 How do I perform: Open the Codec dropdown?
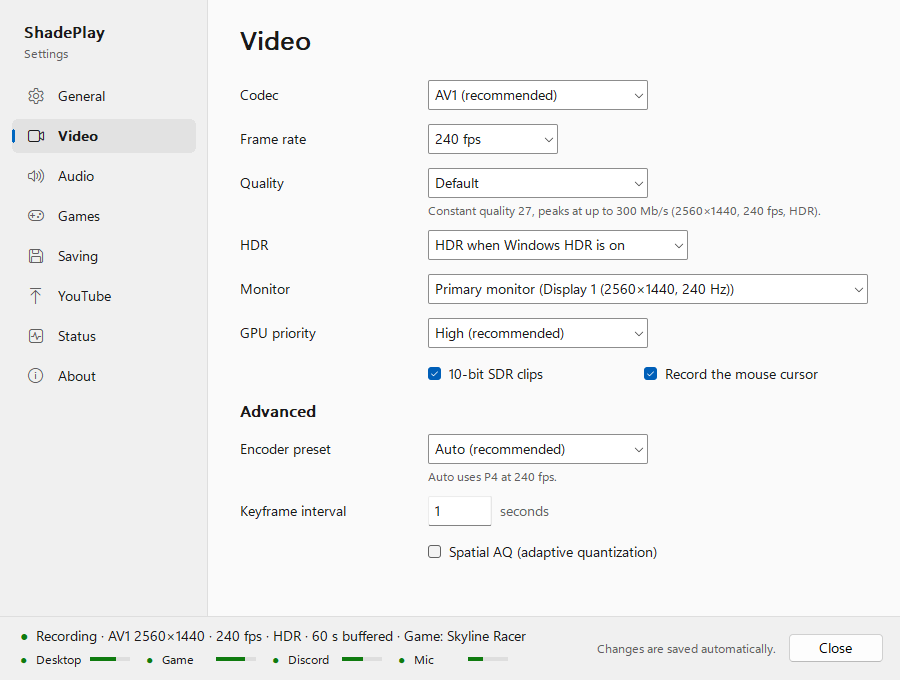[538, 95]
